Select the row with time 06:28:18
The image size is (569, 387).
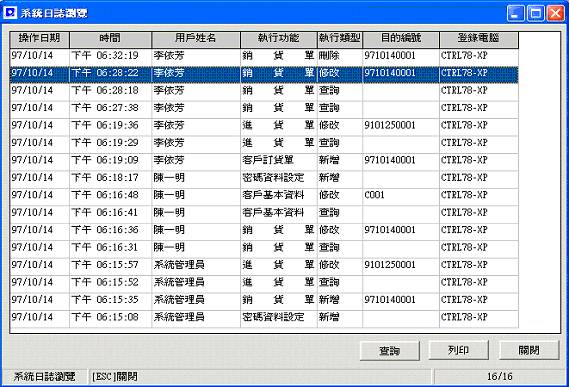click(x=264, y=91)
